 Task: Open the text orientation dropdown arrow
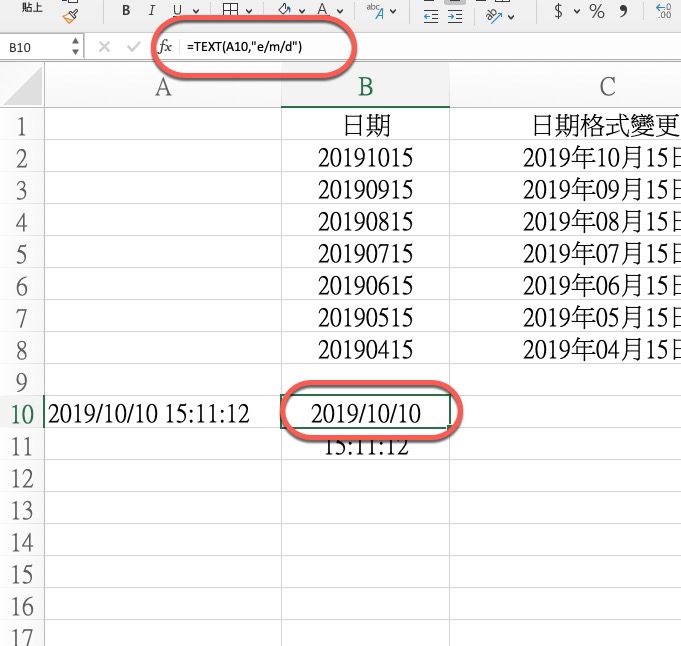tap(511, 17)
